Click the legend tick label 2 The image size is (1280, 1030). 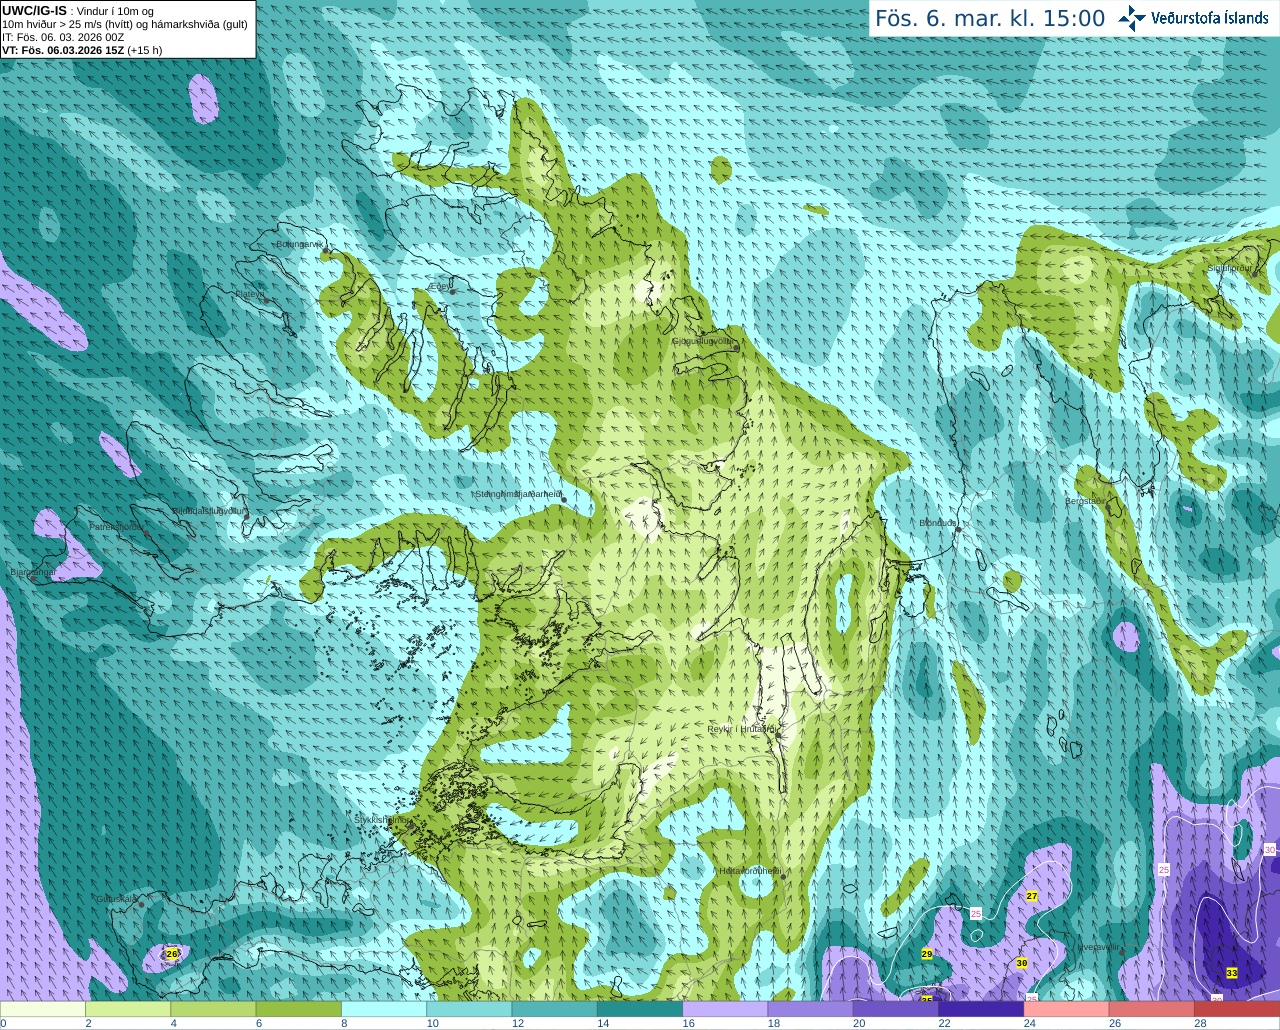[x=88, y=1023]
